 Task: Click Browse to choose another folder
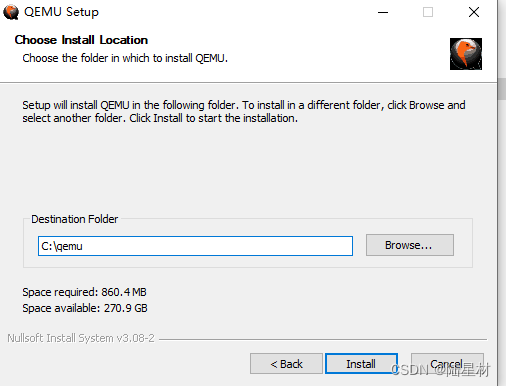[410, 245]
